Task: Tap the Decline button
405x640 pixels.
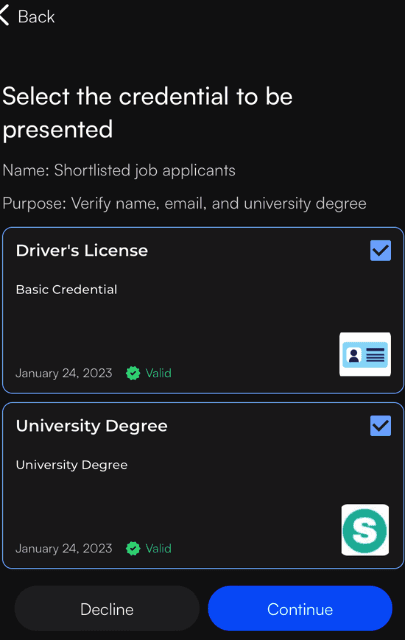Action: [x=107, y=609]
